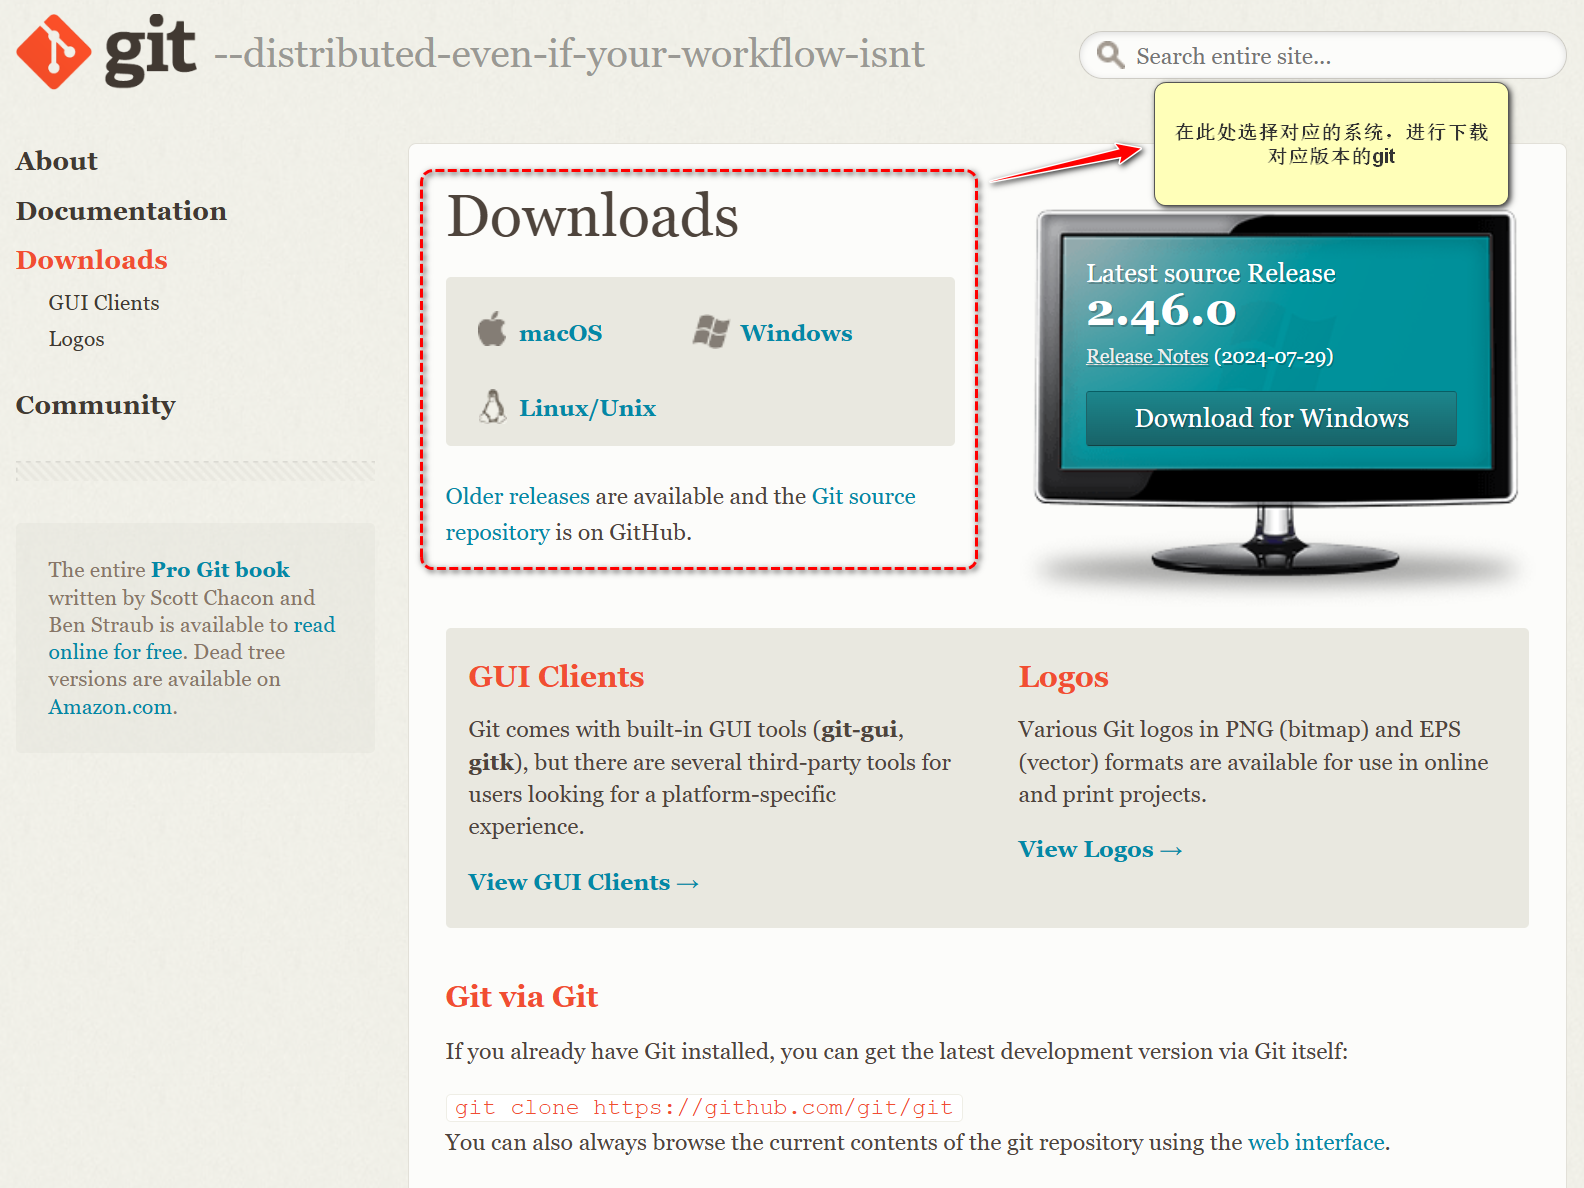This screenshot has width=1584, height=1188.
Task: Click the 2.46.0 version number
Action: tap(1162, 311)
